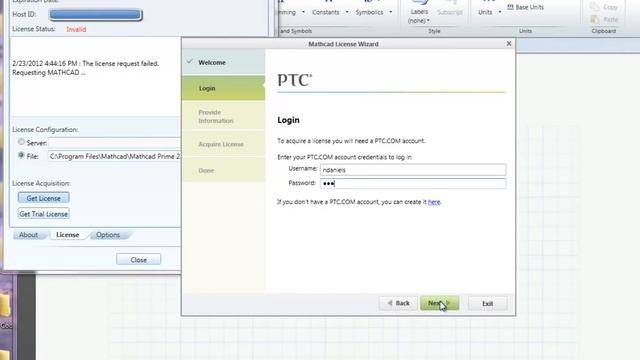640x360 pixels.
Task: Open the Units dropdown in the ribbon
Action: 489,12
